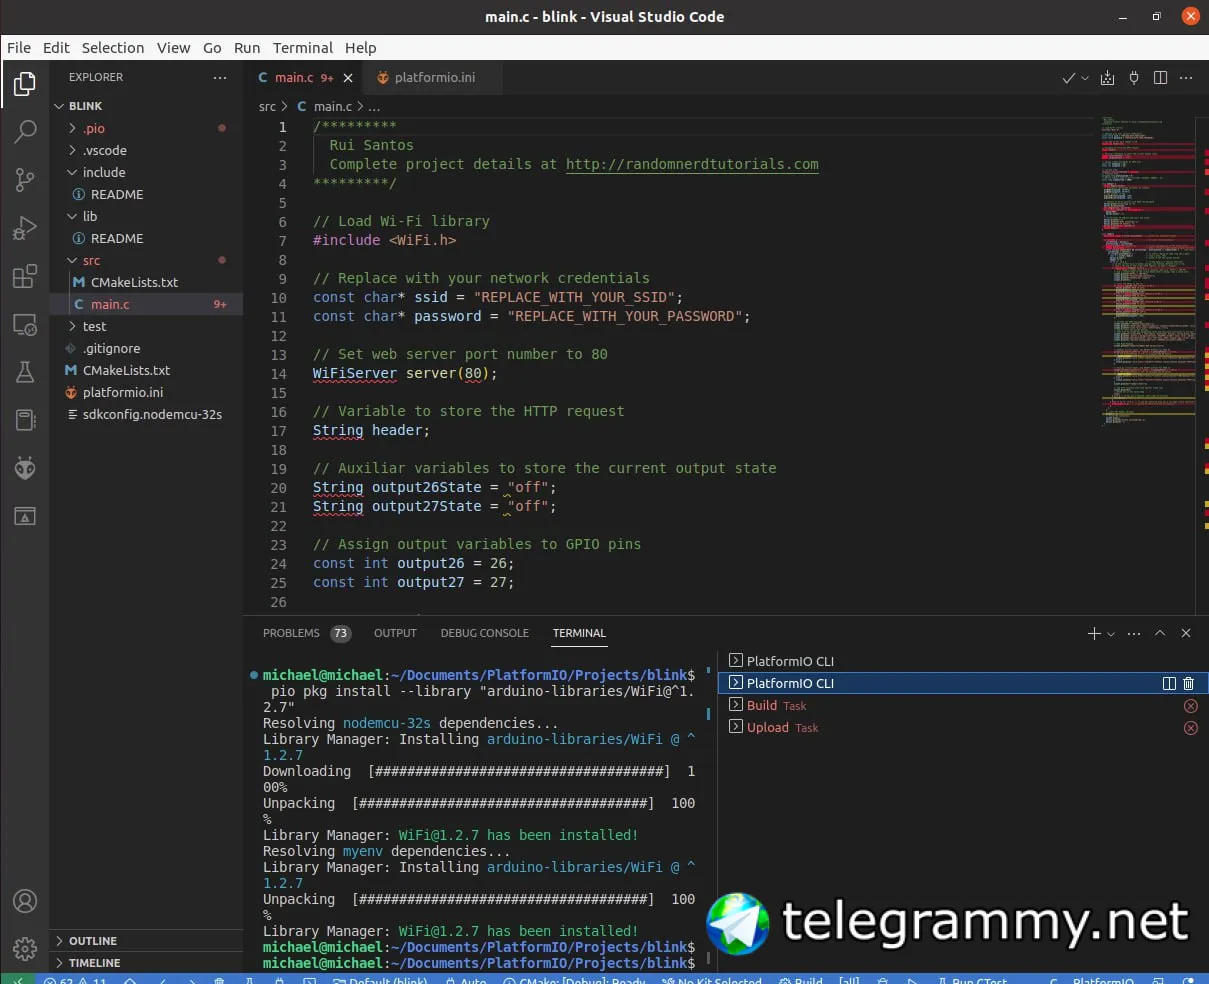Kill terminal with the trash icon
Screen dimensions: 1209x984
[1189, 684]
